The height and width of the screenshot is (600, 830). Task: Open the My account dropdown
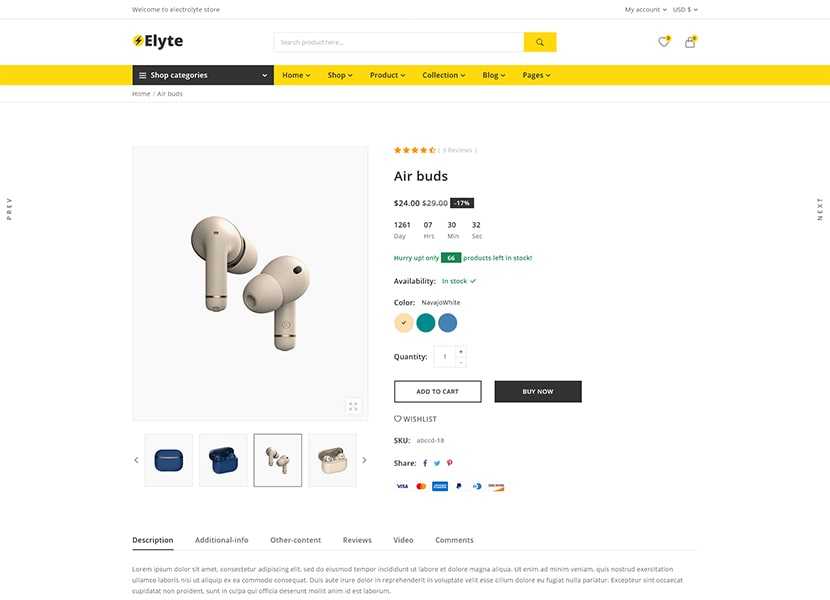pos(645,10)
